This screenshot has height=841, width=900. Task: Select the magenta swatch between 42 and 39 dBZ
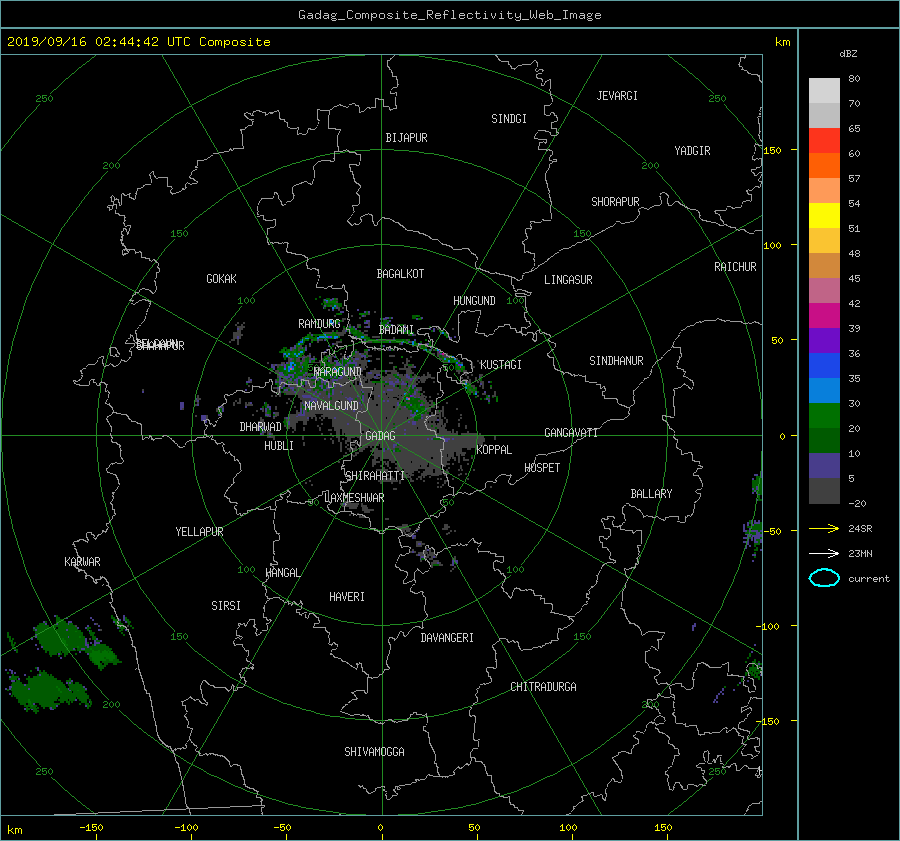(x=824, y=315)
